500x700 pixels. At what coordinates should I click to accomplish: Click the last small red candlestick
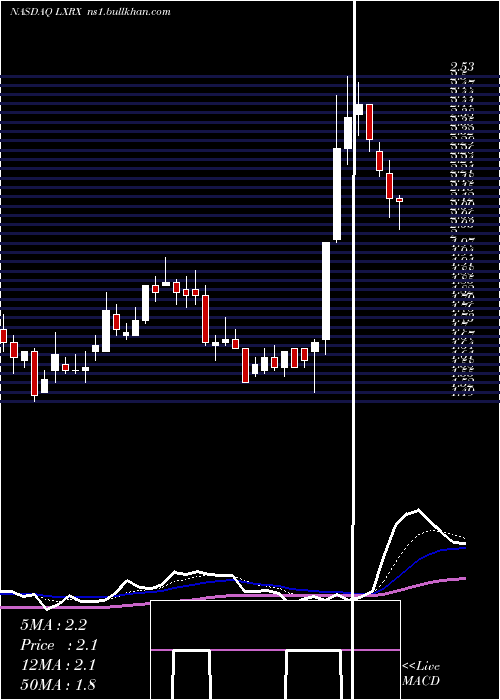400,200
